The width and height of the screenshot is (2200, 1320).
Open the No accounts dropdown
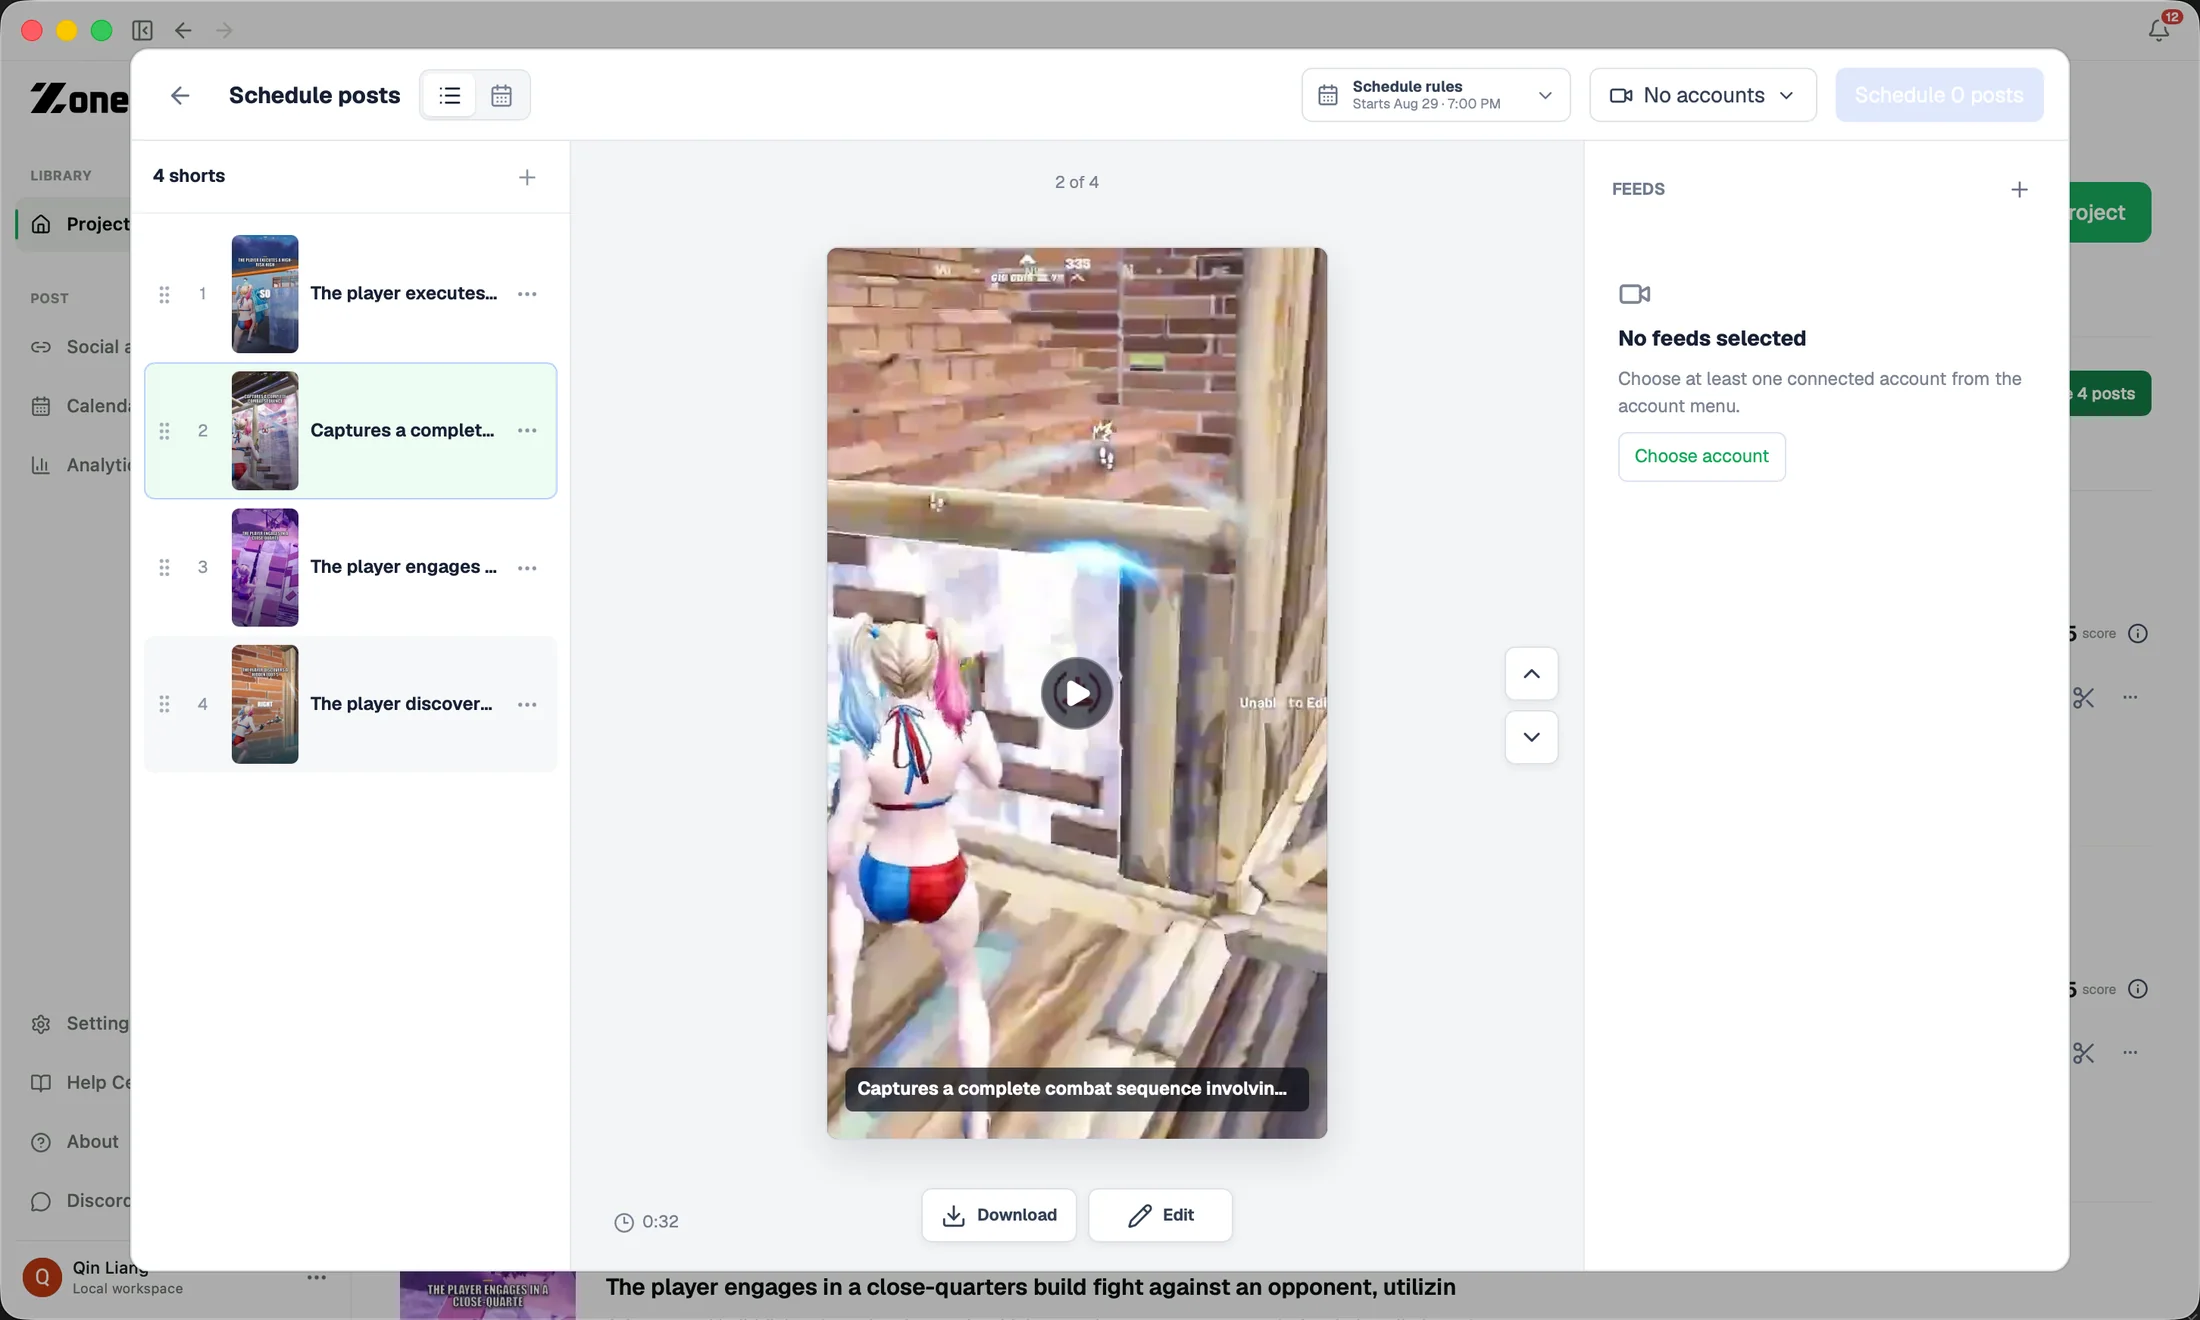point(1702,95)
